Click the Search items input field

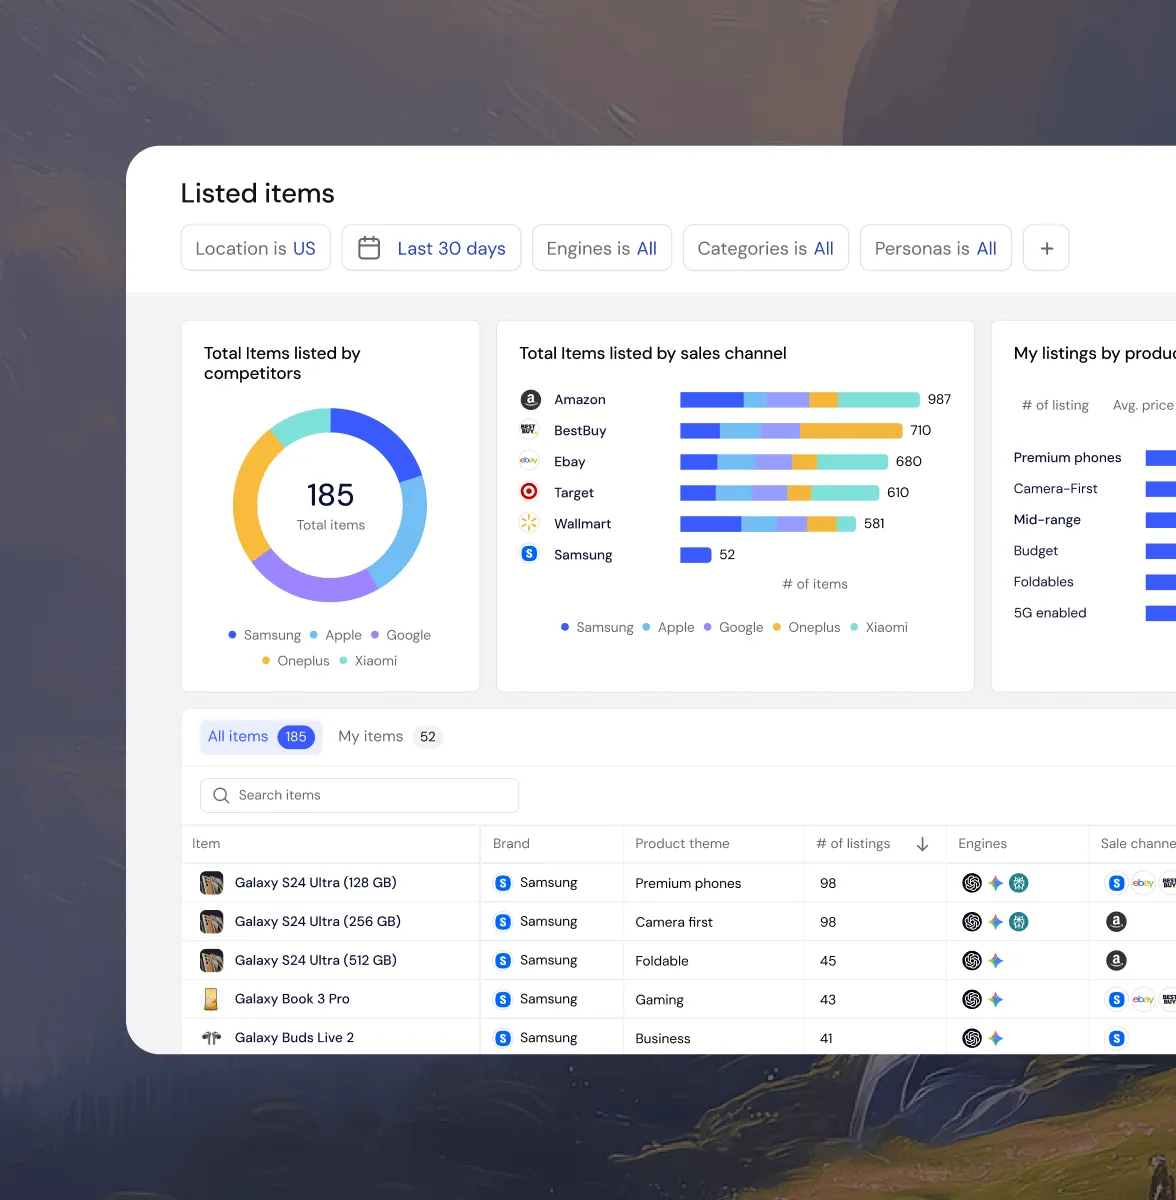tap(359, 795)
